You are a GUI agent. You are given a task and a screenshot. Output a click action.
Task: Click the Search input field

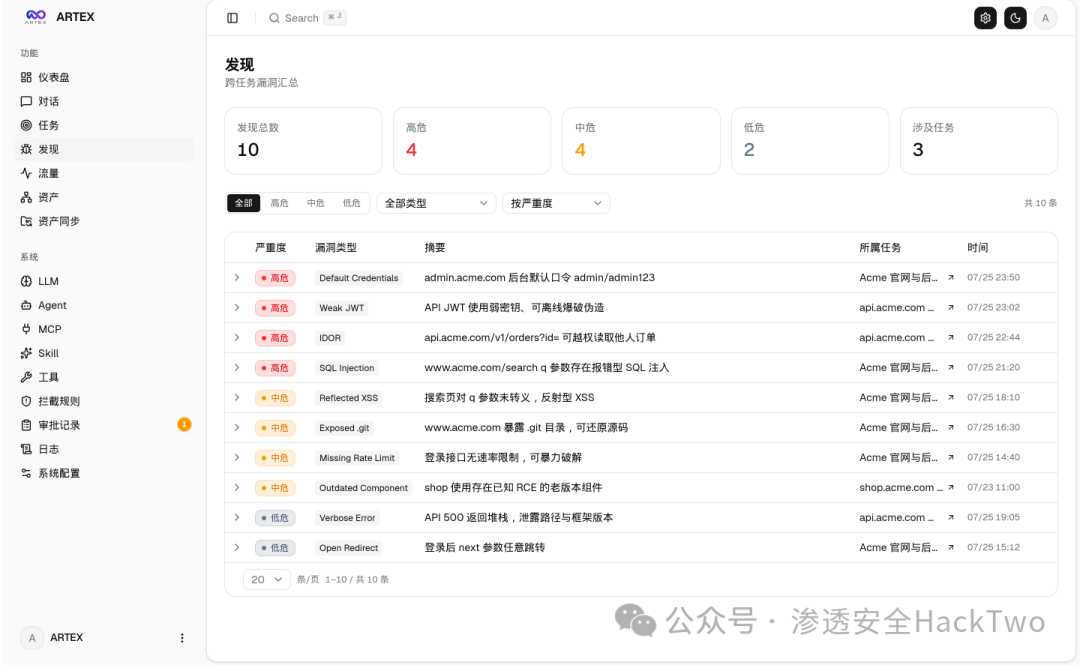[x=307, y=18]
